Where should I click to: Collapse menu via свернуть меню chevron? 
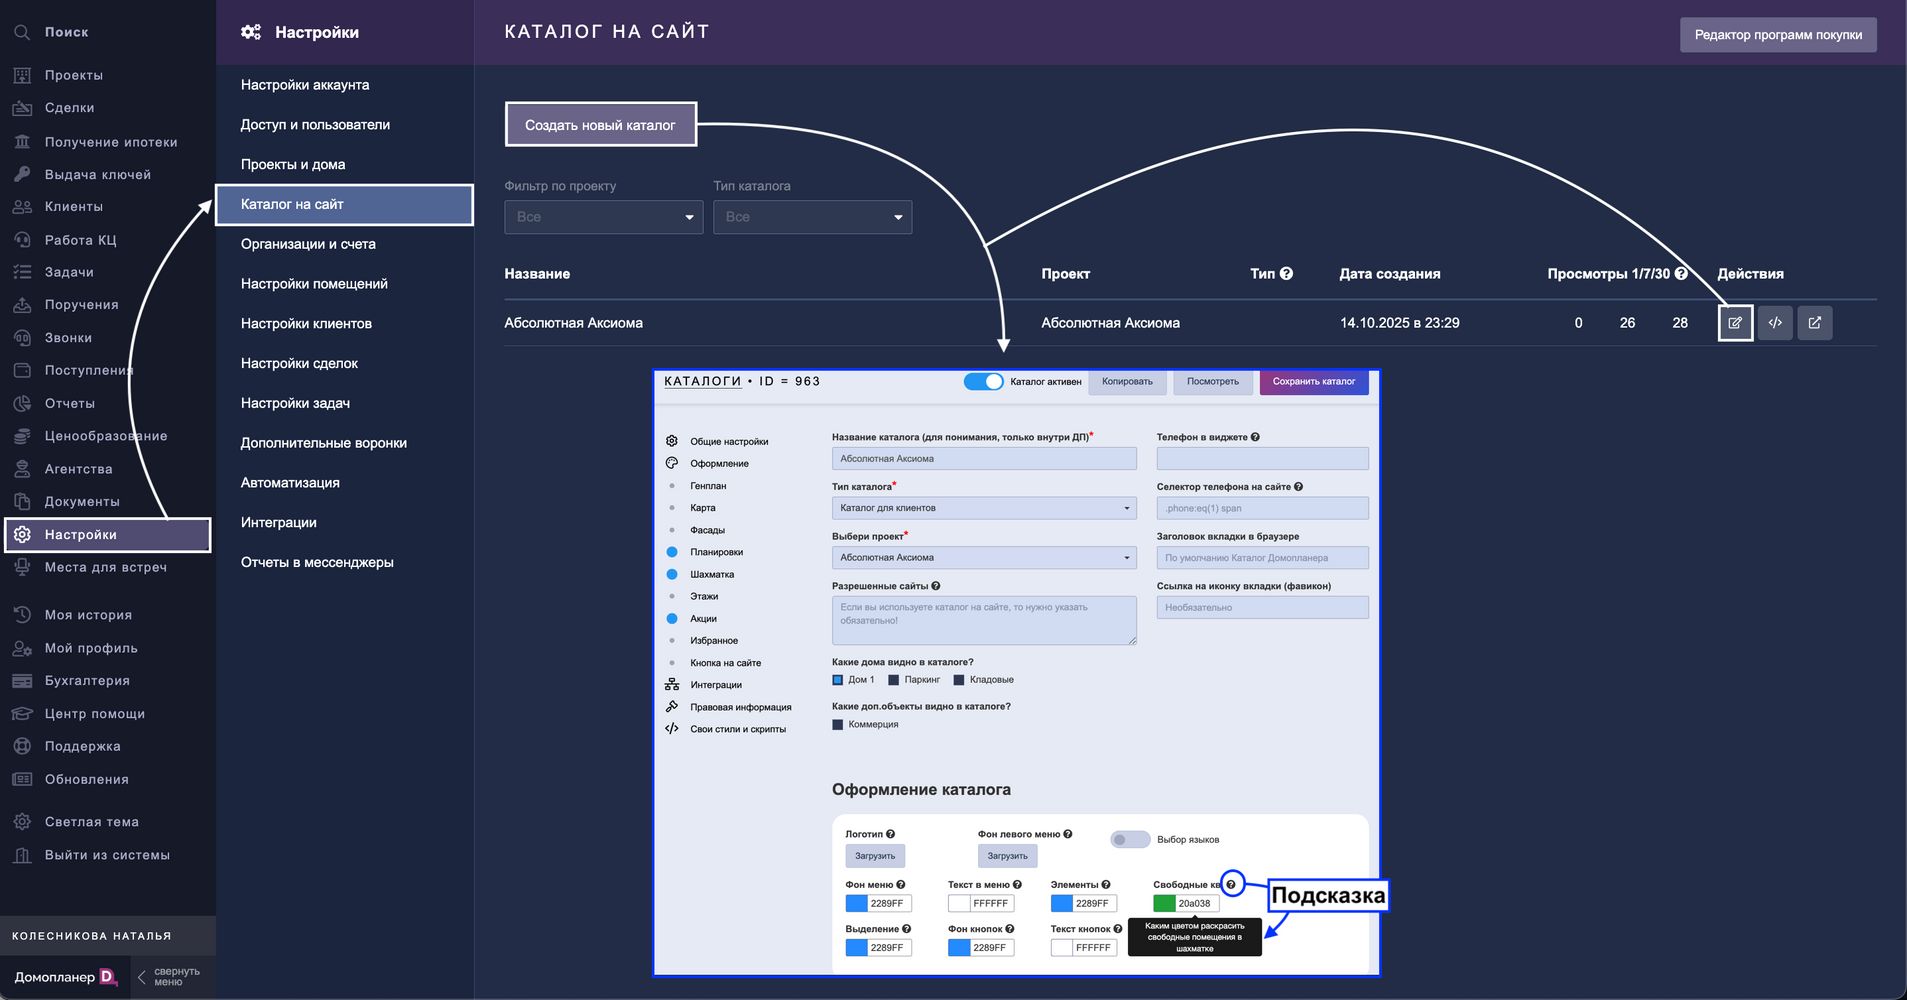[142, 977]
